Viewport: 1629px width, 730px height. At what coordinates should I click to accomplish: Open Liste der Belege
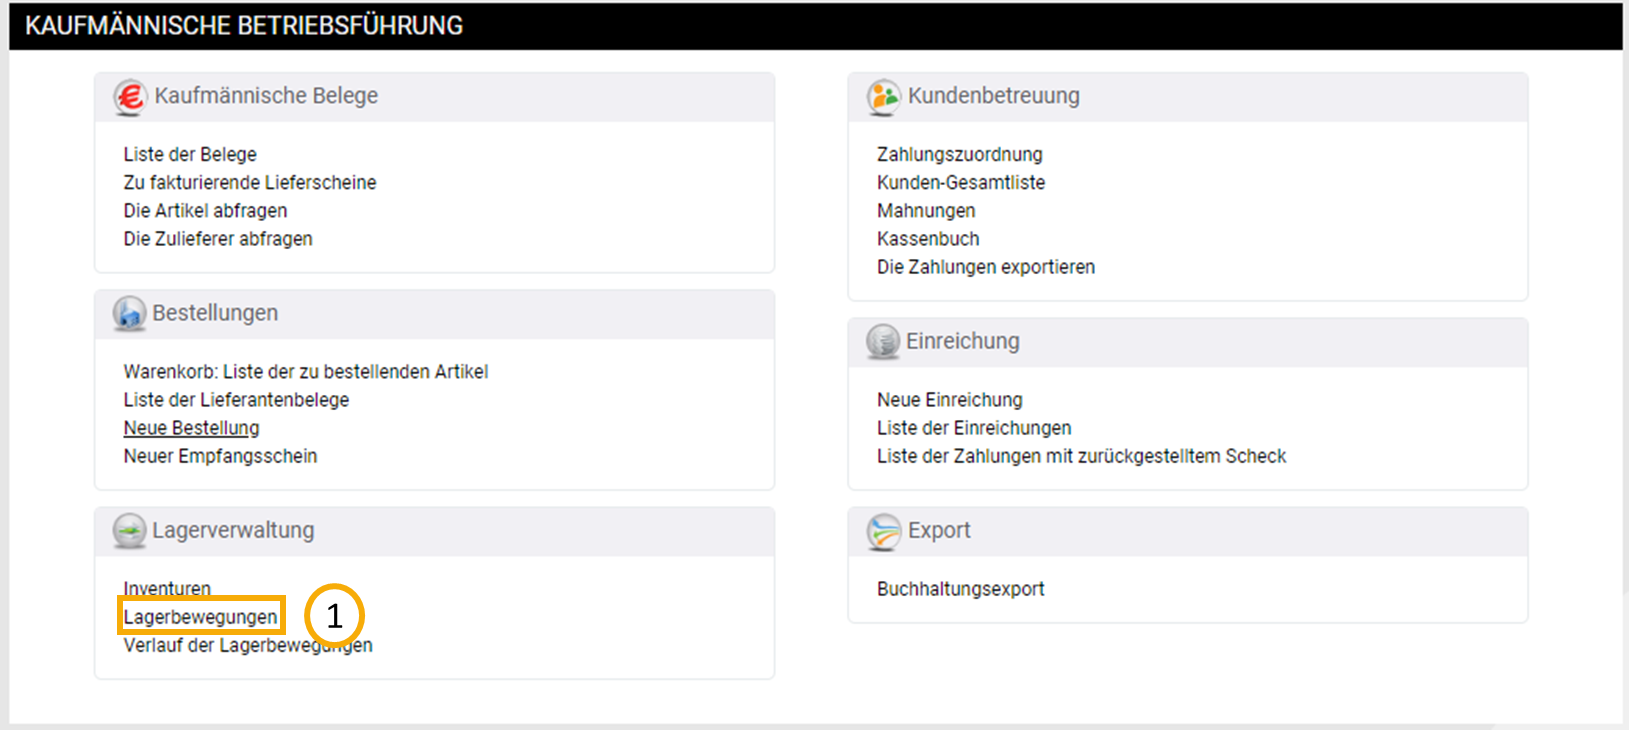tap(190, 154)
